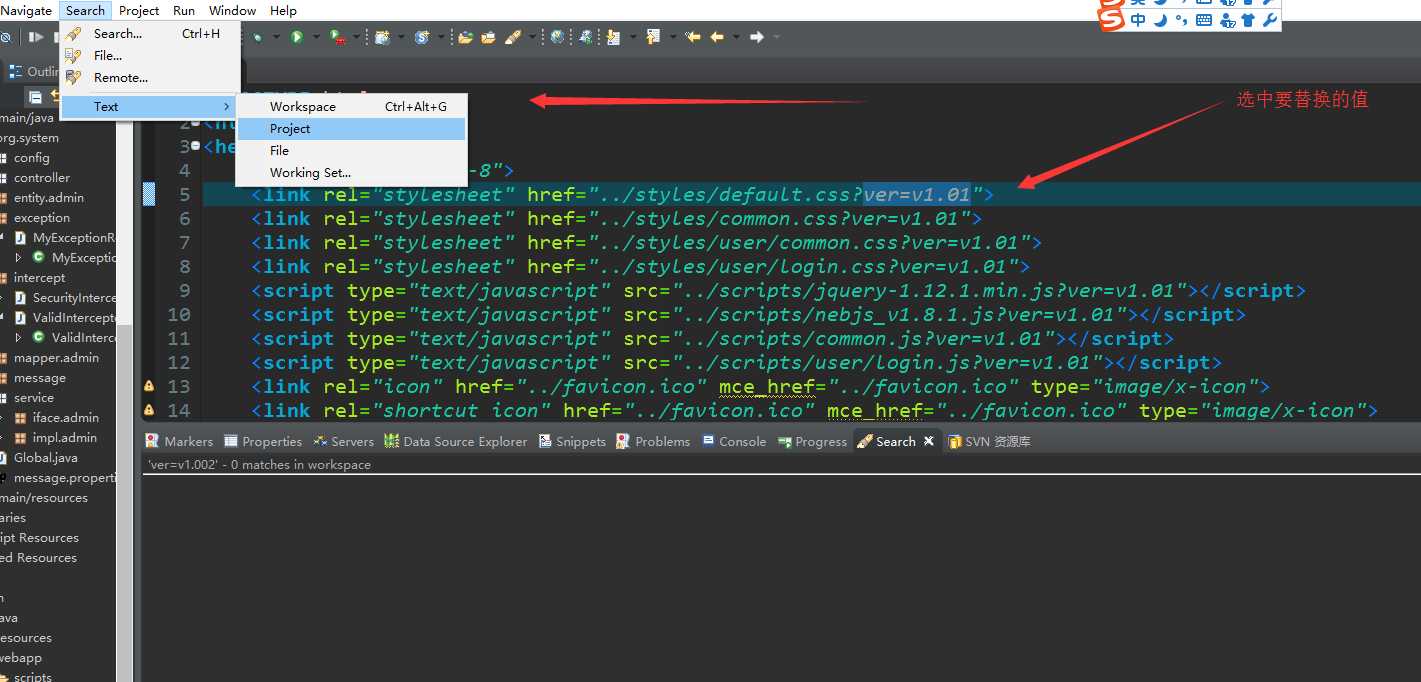Click the new server calendar-like toolbar icon
Viewport: 1421px width, 682px height.
(x=382, y=37)
